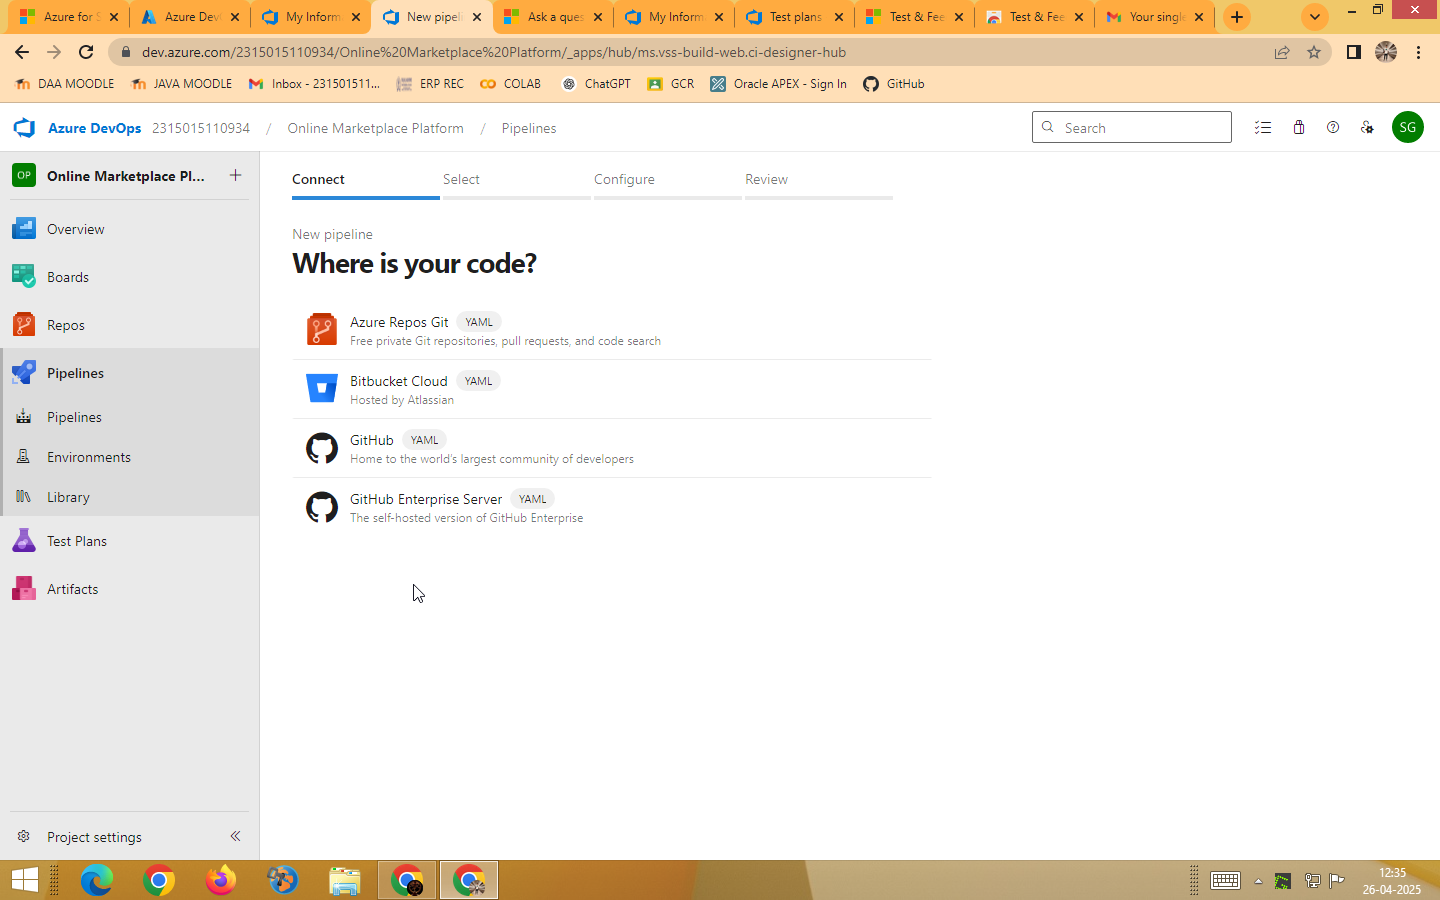Click the GitHub octocat source icon

click(322, 447)
